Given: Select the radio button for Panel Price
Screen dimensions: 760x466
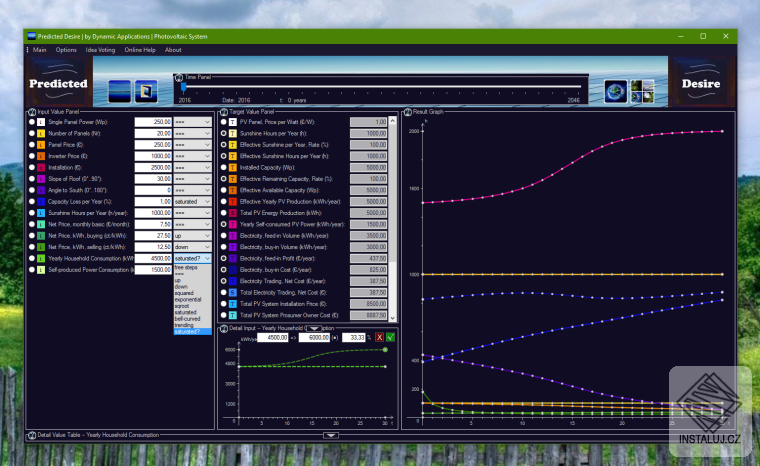Looking at the screenshot, I should point(32,145).
